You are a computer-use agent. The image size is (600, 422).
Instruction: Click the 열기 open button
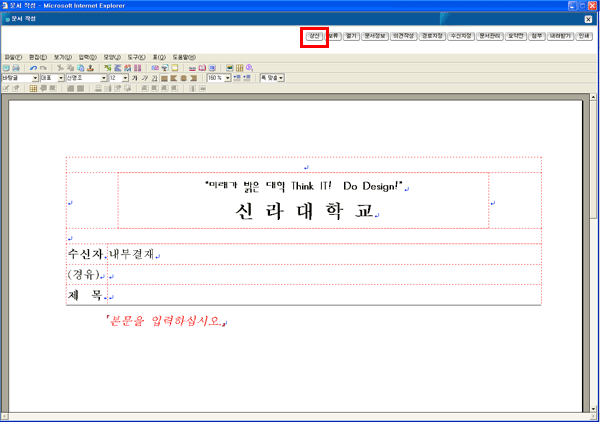(x=351, y=36)
